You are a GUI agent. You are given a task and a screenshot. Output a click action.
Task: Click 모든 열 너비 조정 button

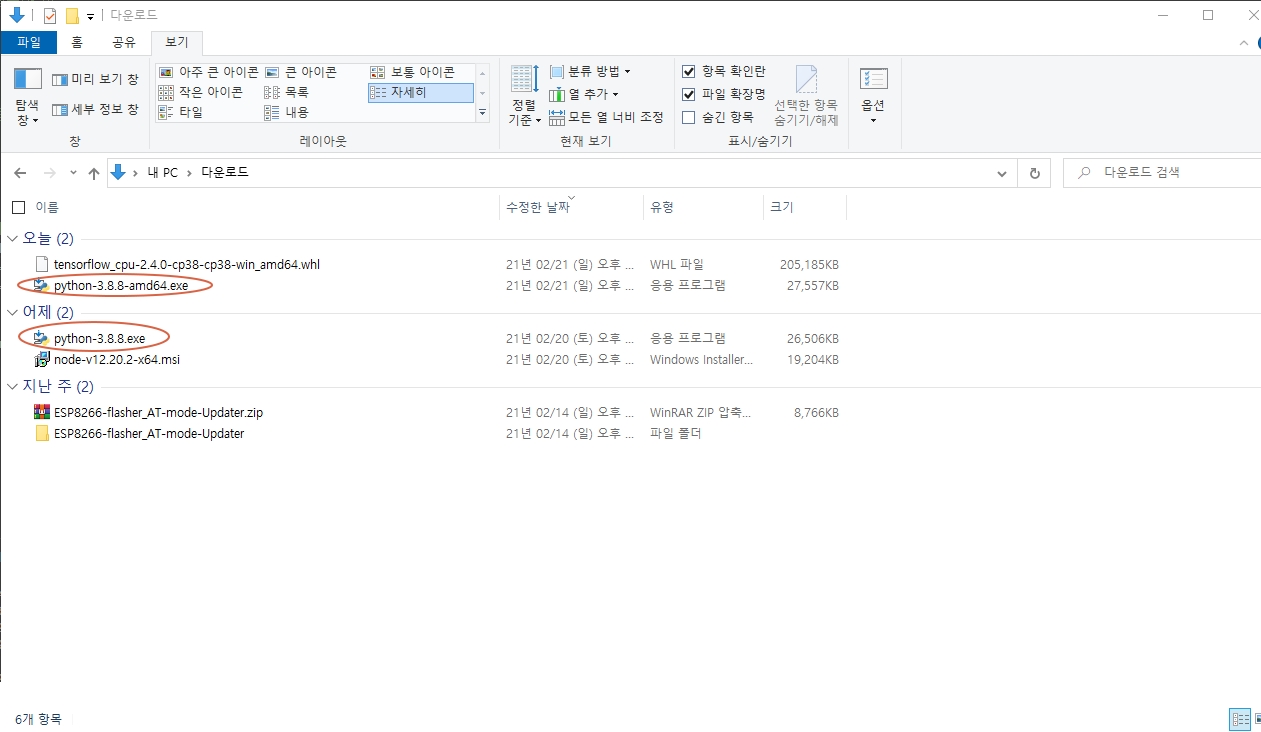(x=606, y=117)
